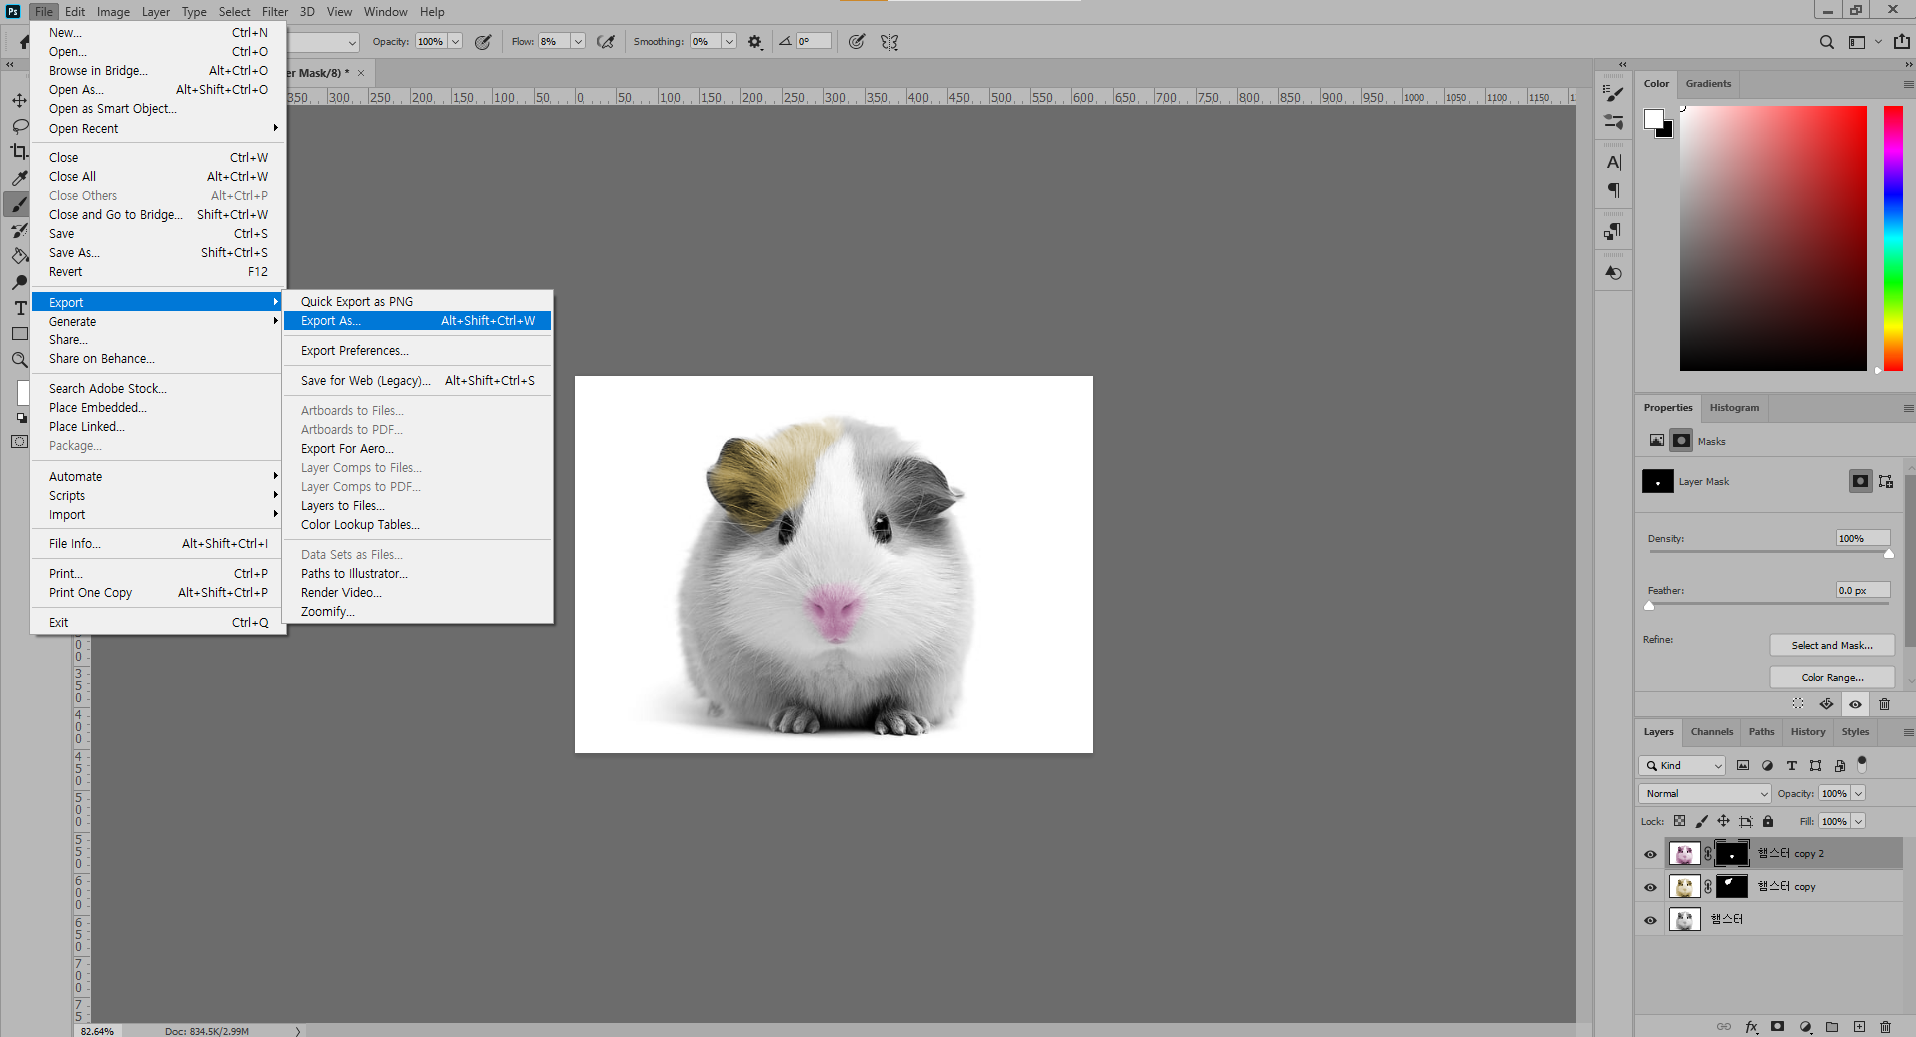
Task: Select the Paint Bucket tool
Action: pos(19,256)
